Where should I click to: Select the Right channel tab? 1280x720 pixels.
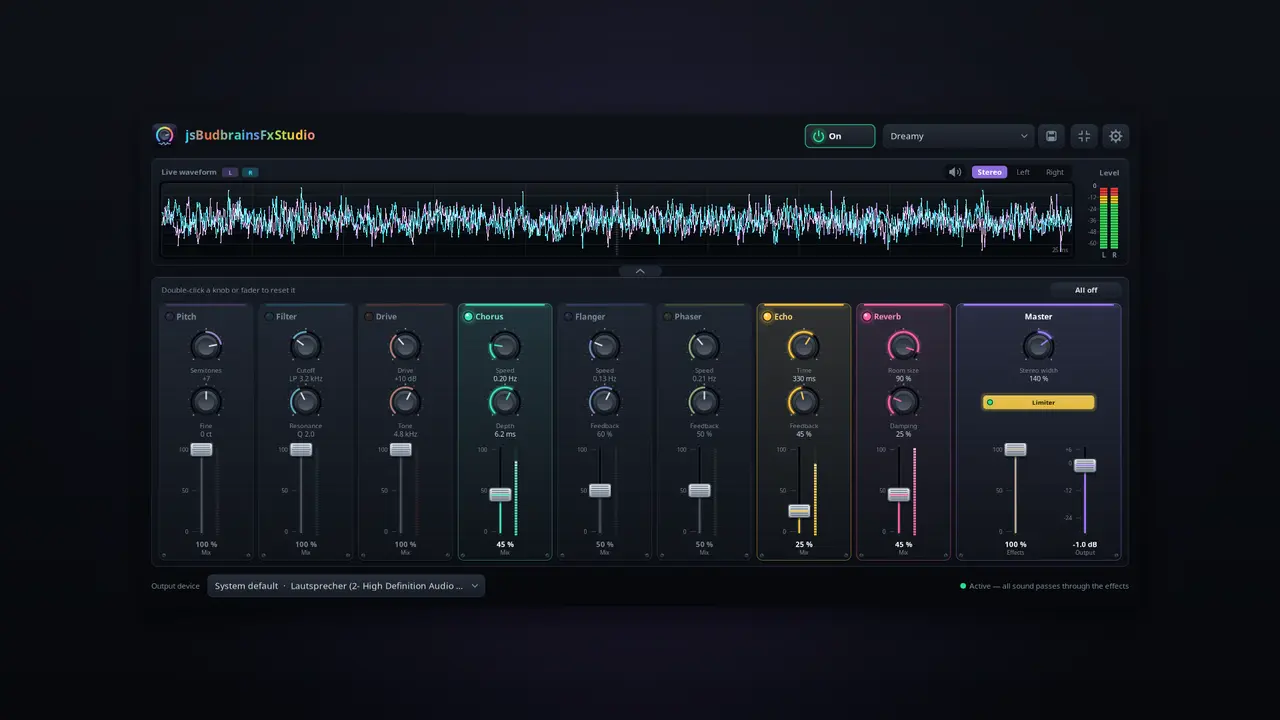(1055, 172)
